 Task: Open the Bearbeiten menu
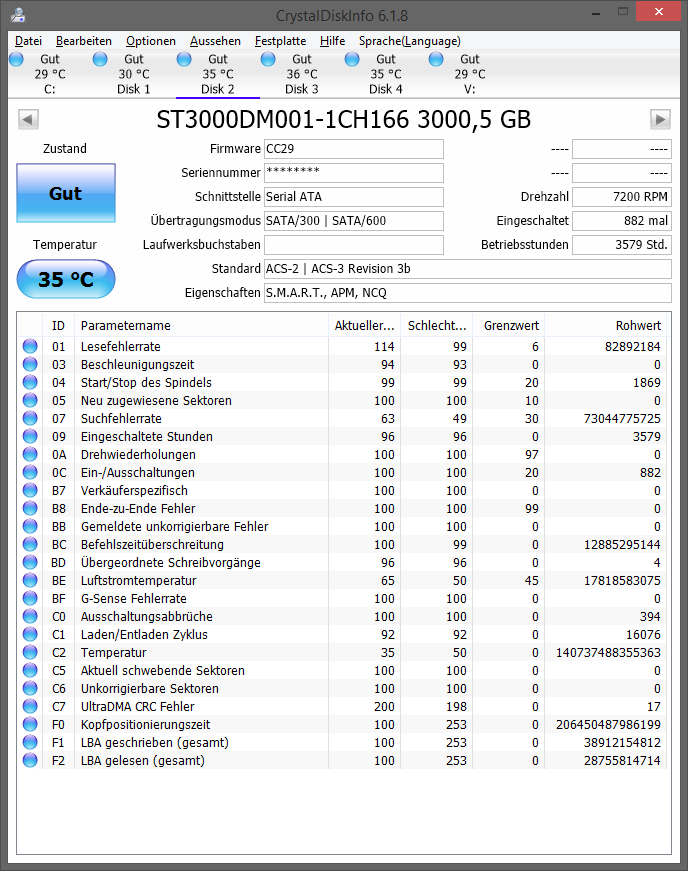pos(84,41)
